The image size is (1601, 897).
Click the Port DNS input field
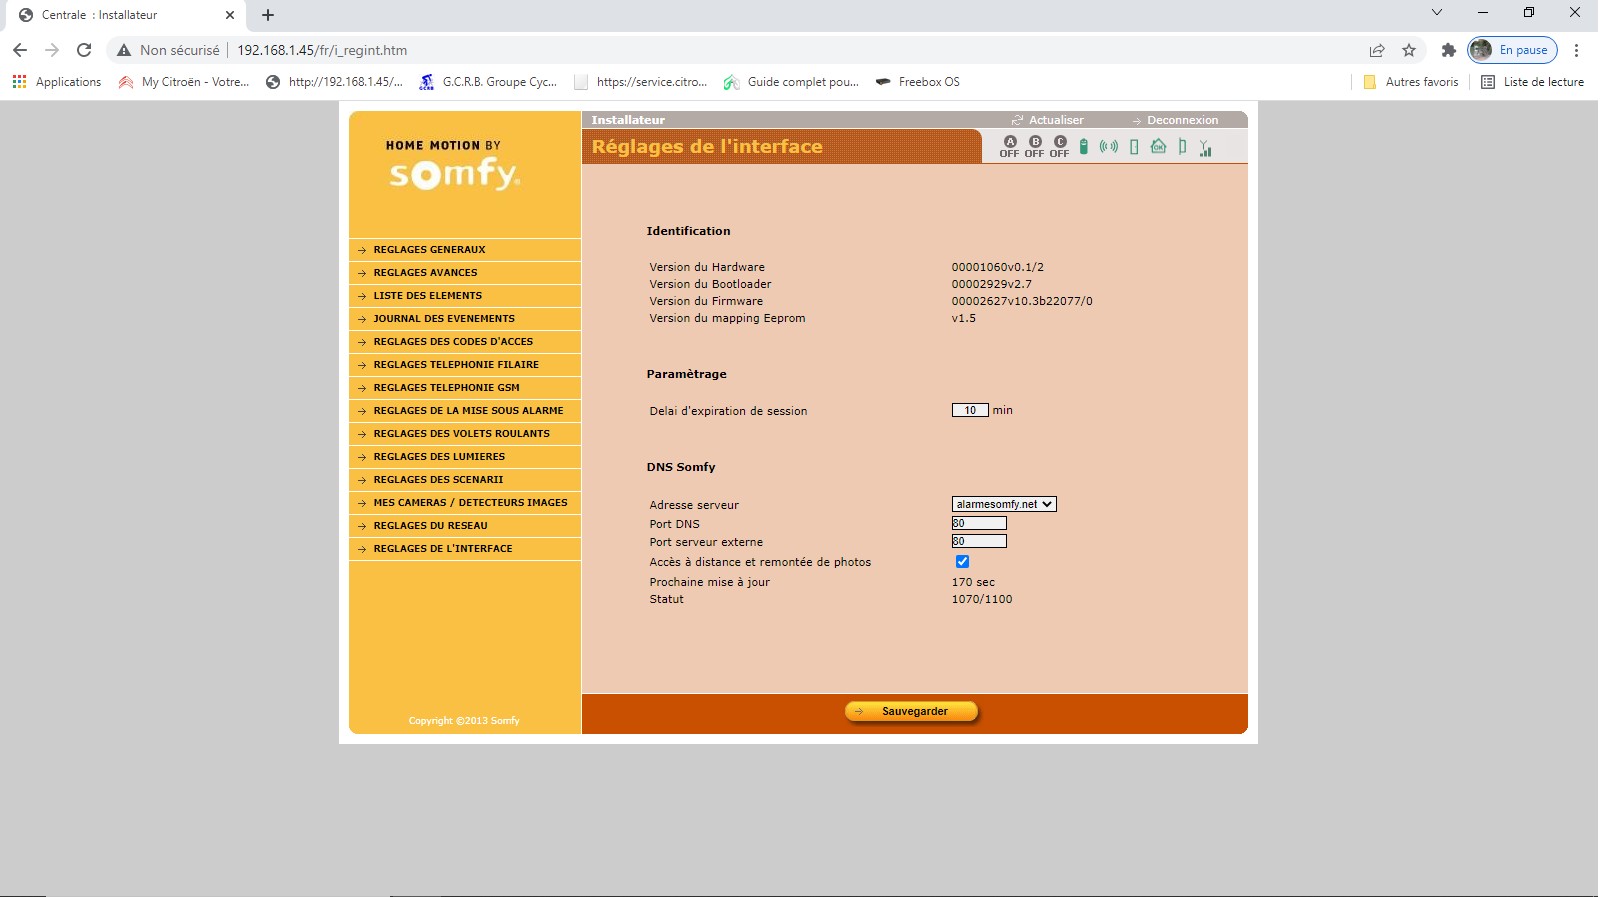979,523
